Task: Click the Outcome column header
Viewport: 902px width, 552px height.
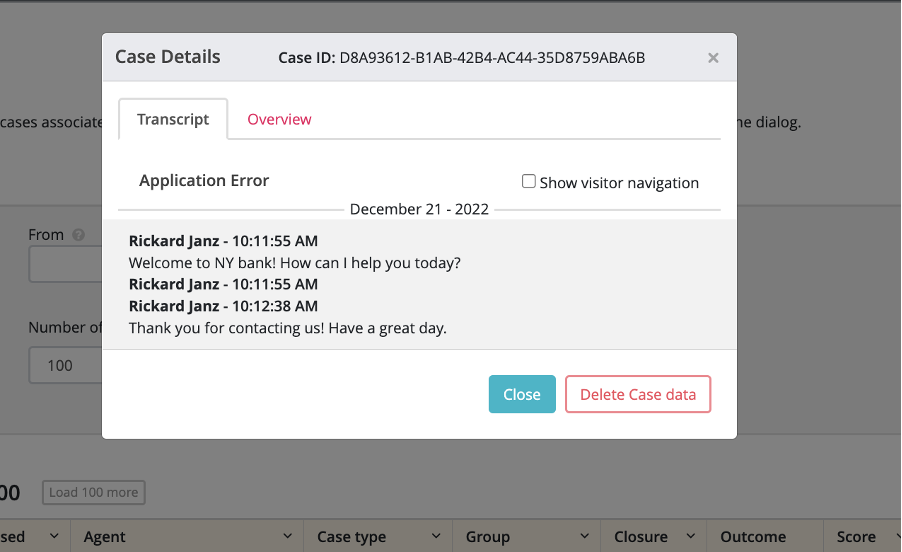Action: [x=753, y=537]
